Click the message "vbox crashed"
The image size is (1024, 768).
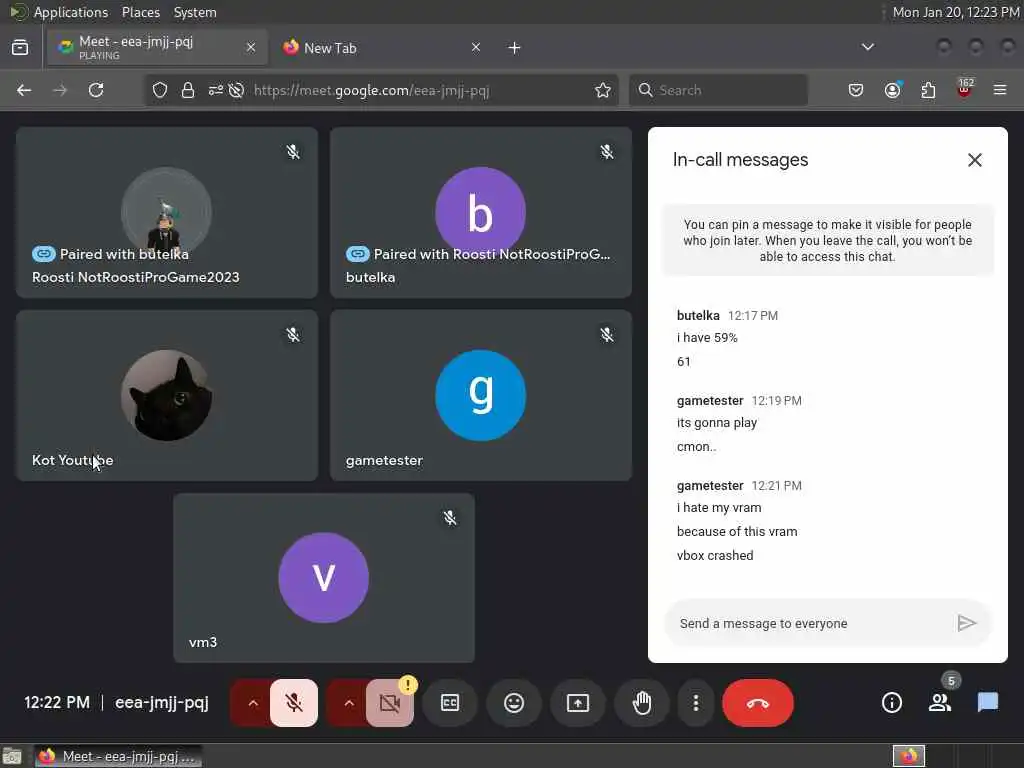point(715,556)
